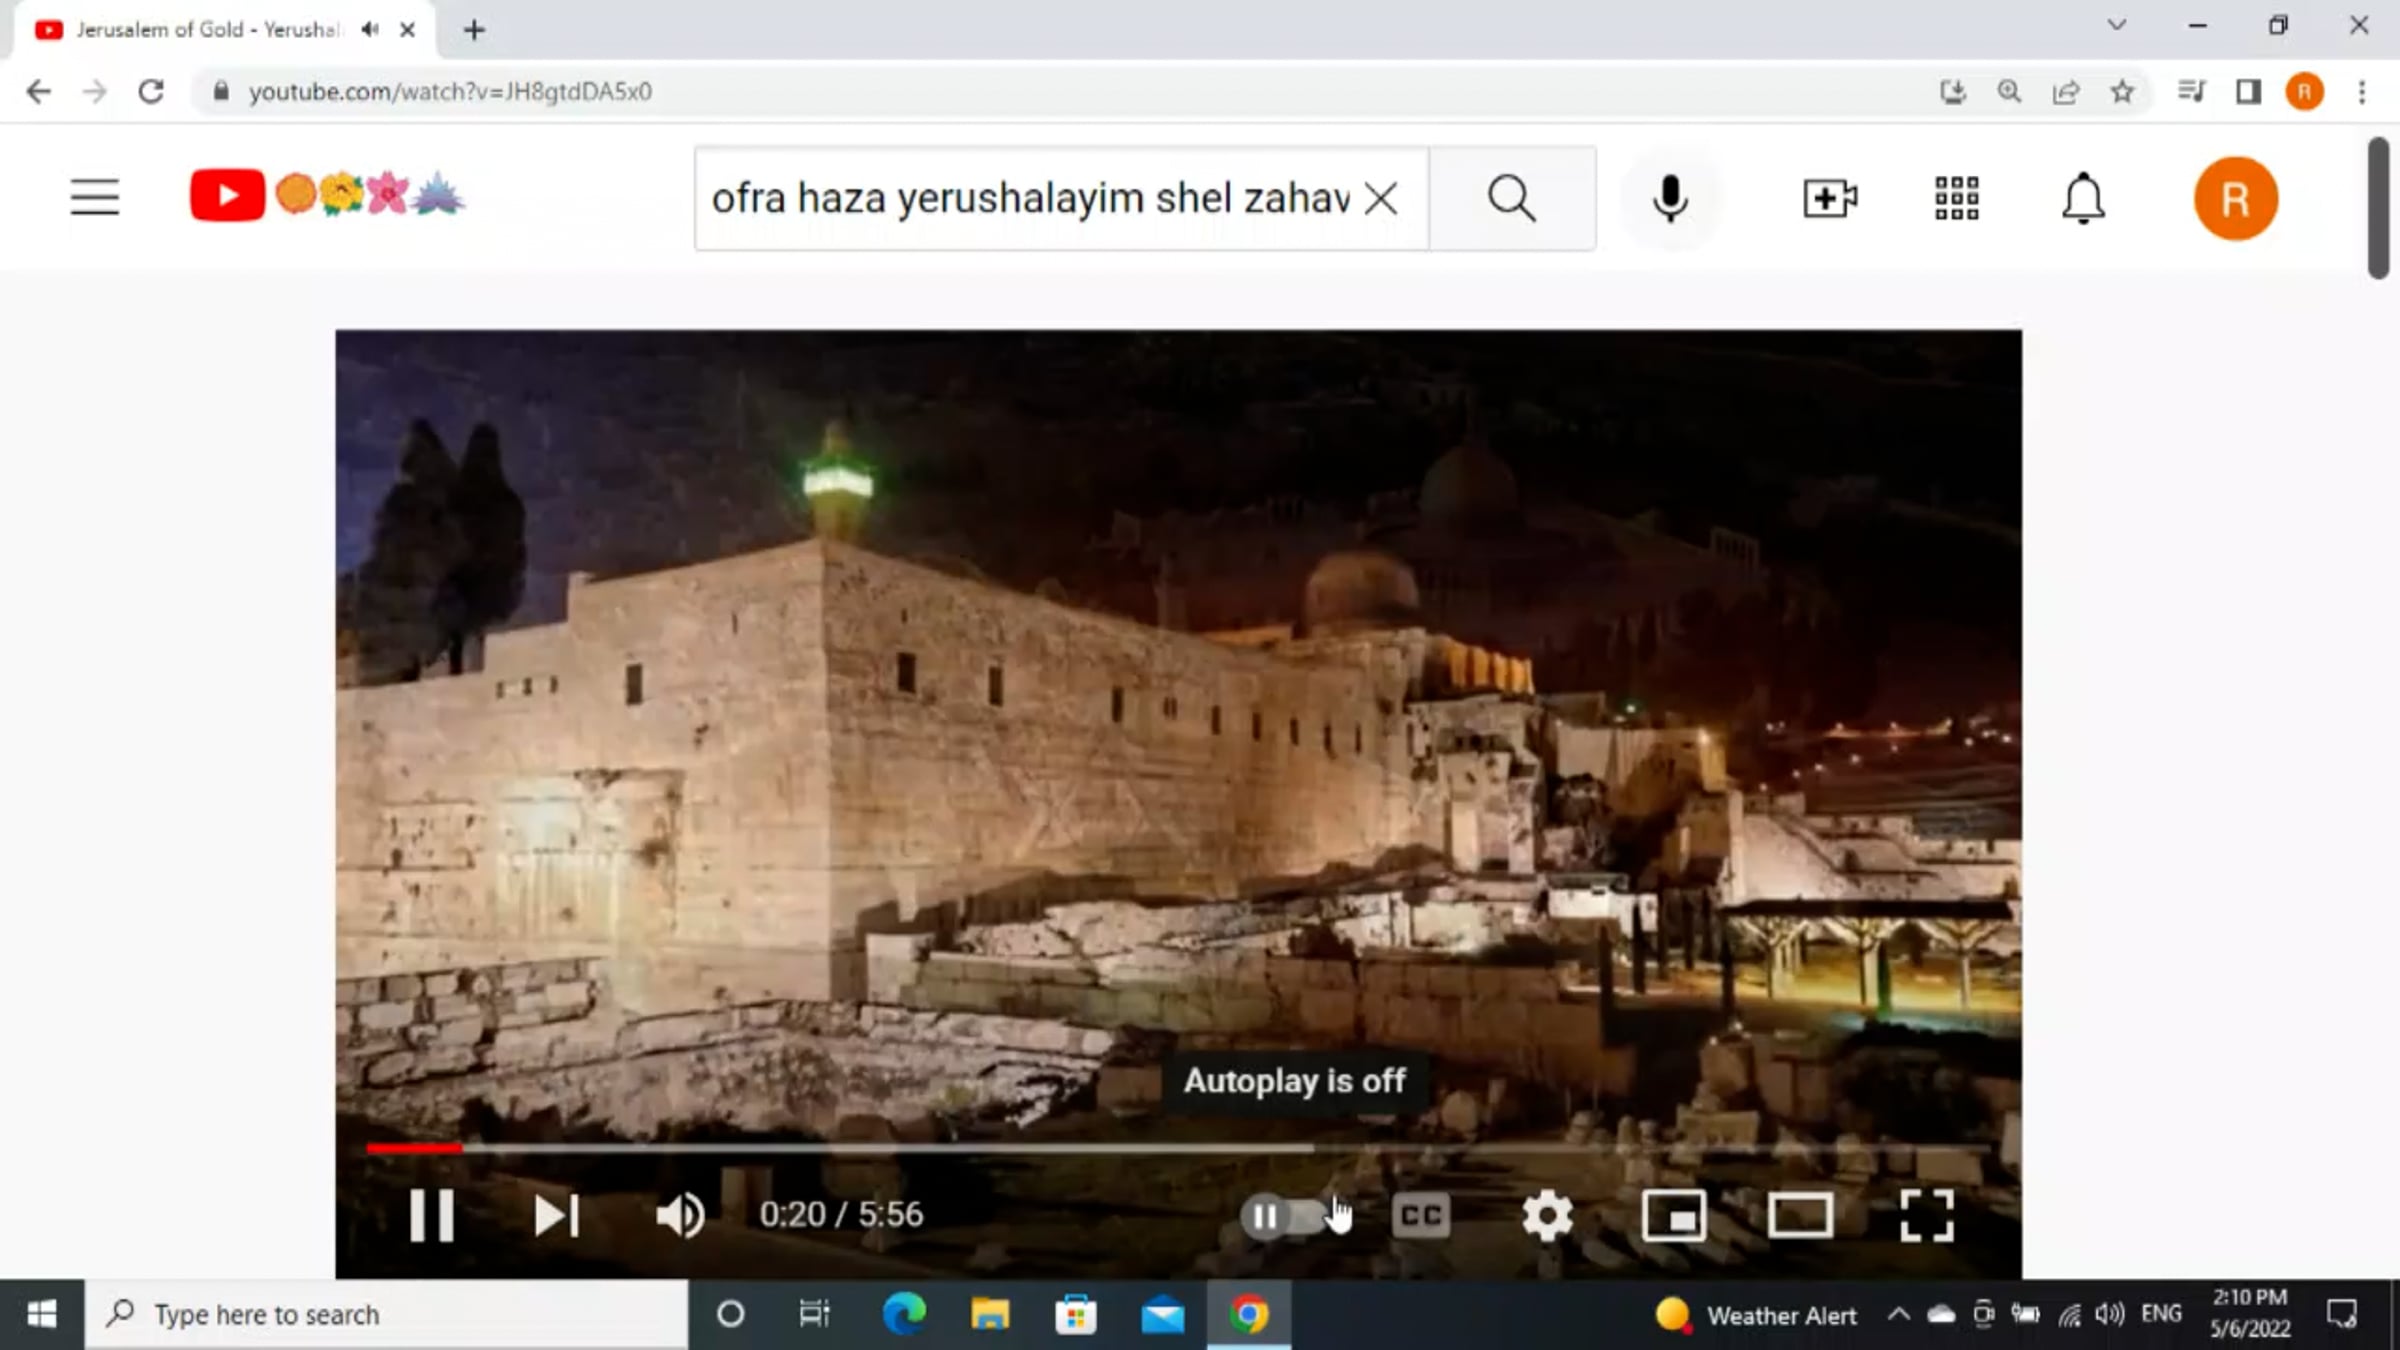The height and width of the screenshot is (1350, 2400).
Task: Open video settings gear
Action: 1547,1215
